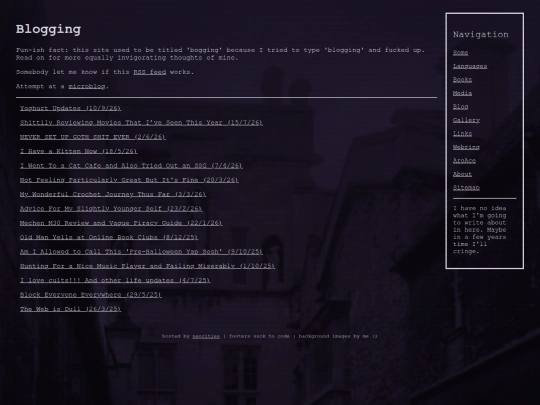Open Languages in Navigation
The height and width of the screenshot is (405, 540).
click(470, 66)
